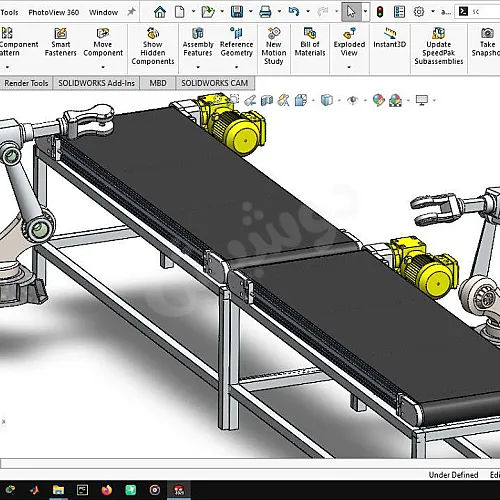
Task: Open the File Properties icon
Action: click(x=399, y=12)
